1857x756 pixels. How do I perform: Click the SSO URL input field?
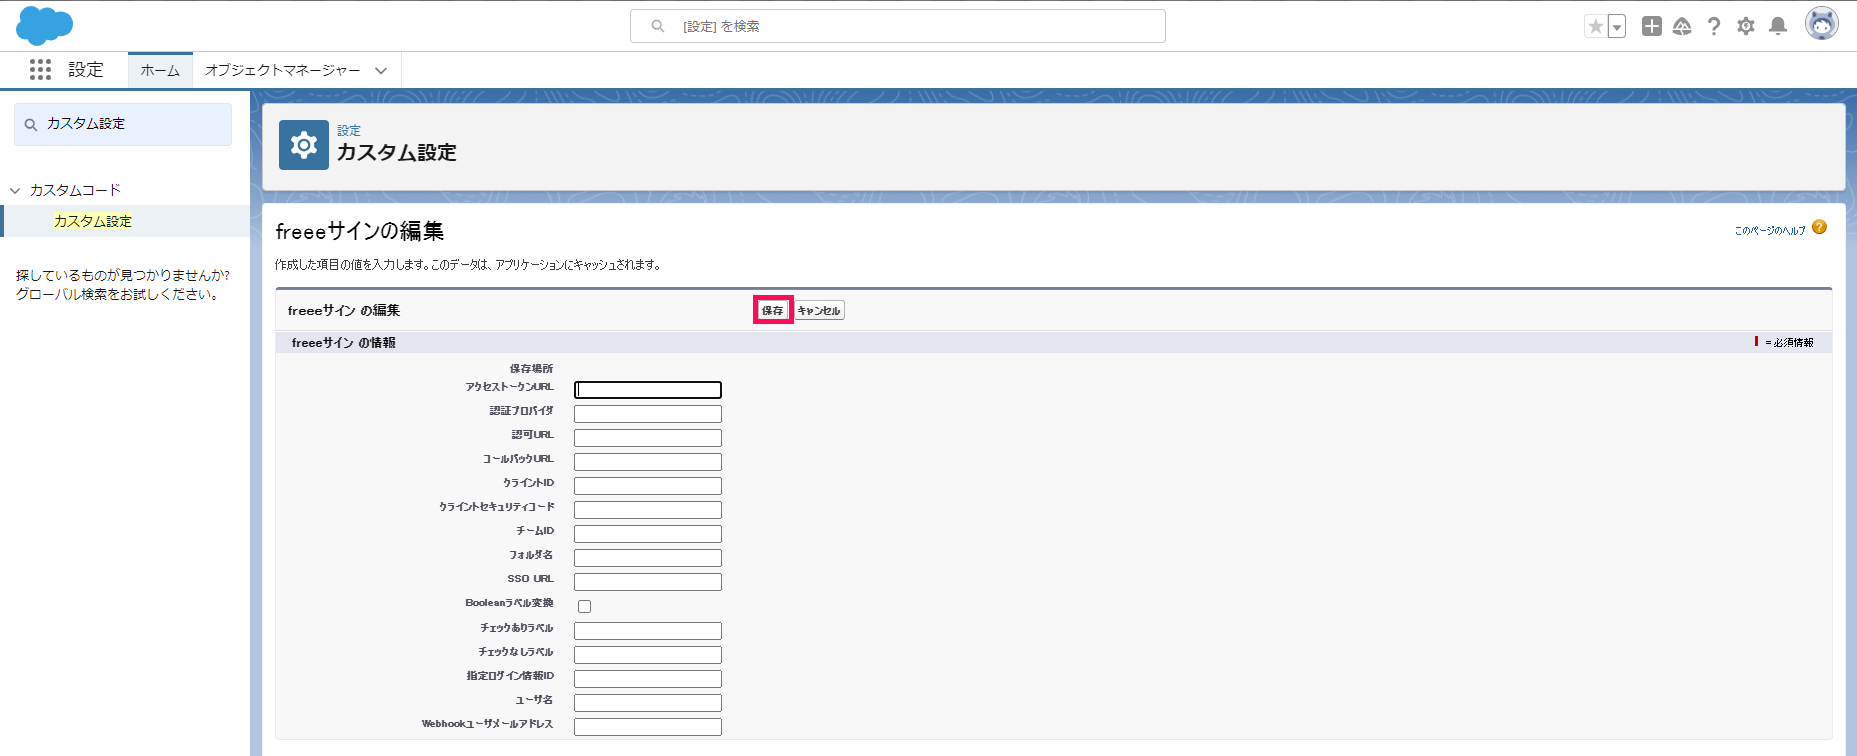coord(648,582)
